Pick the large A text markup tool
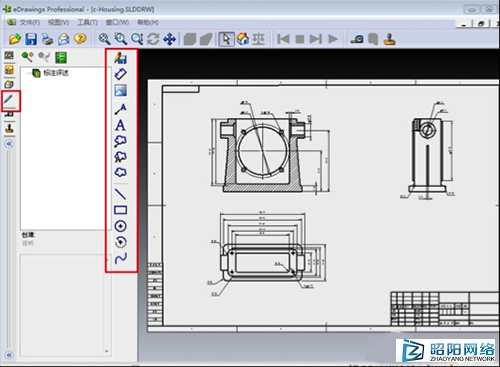 coord(120,125)
